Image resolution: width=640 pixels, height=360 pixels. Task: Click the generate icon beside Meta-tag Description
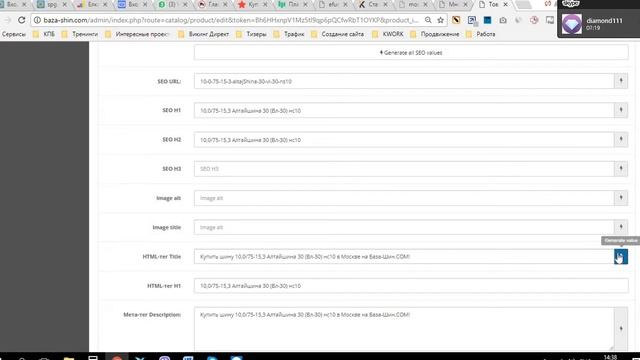click(621, 328)
